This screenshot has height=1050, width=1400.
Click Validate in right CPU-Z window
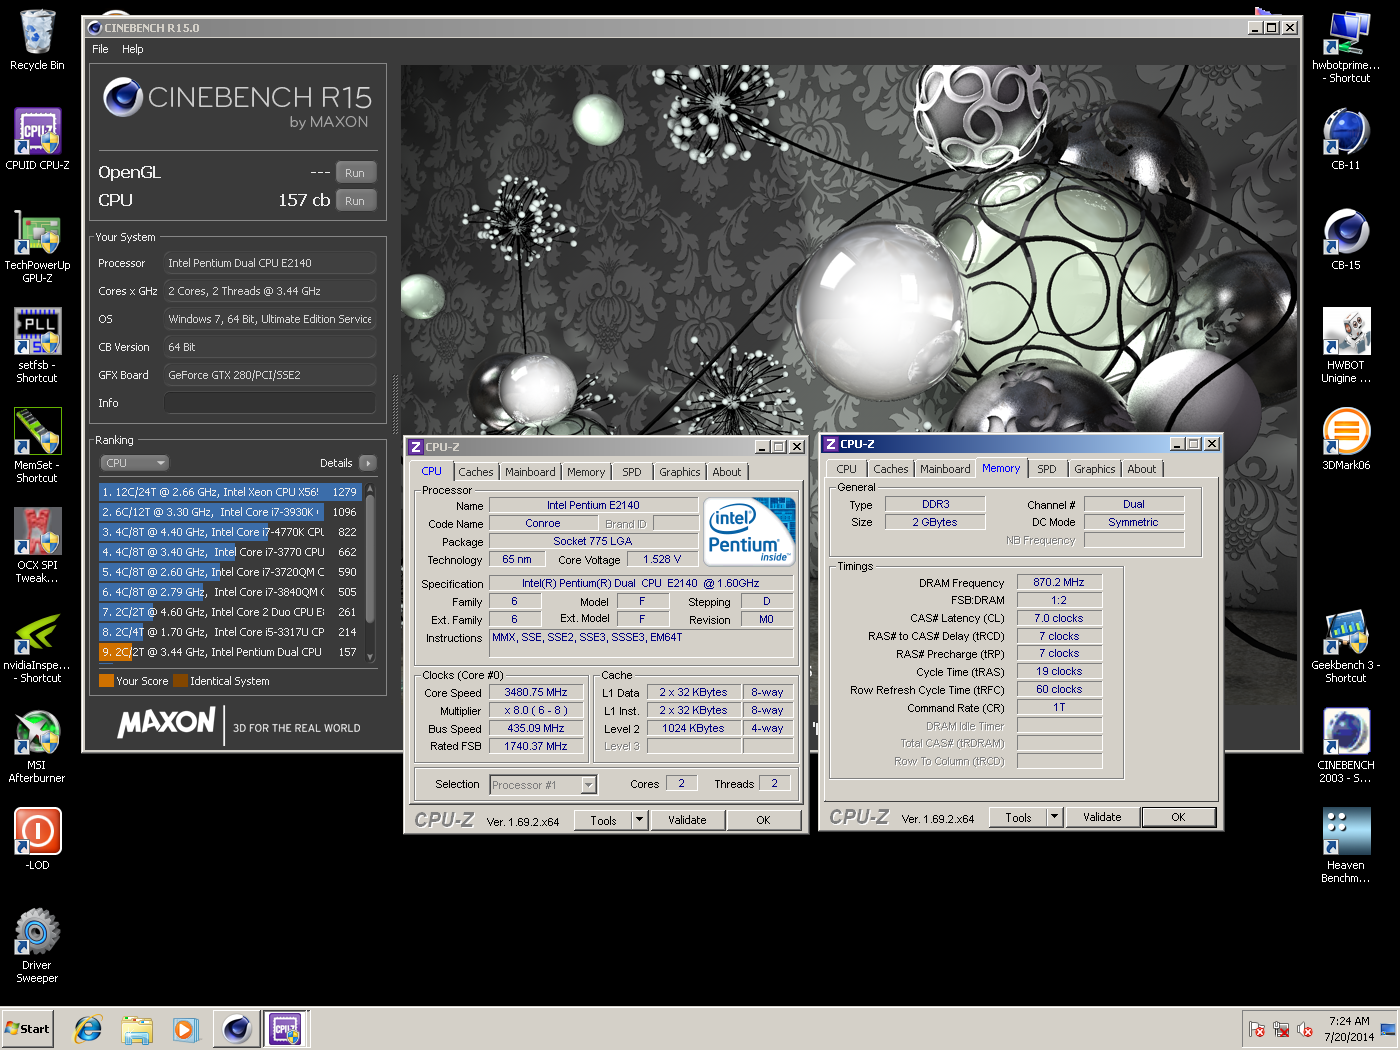point(1102,817)
